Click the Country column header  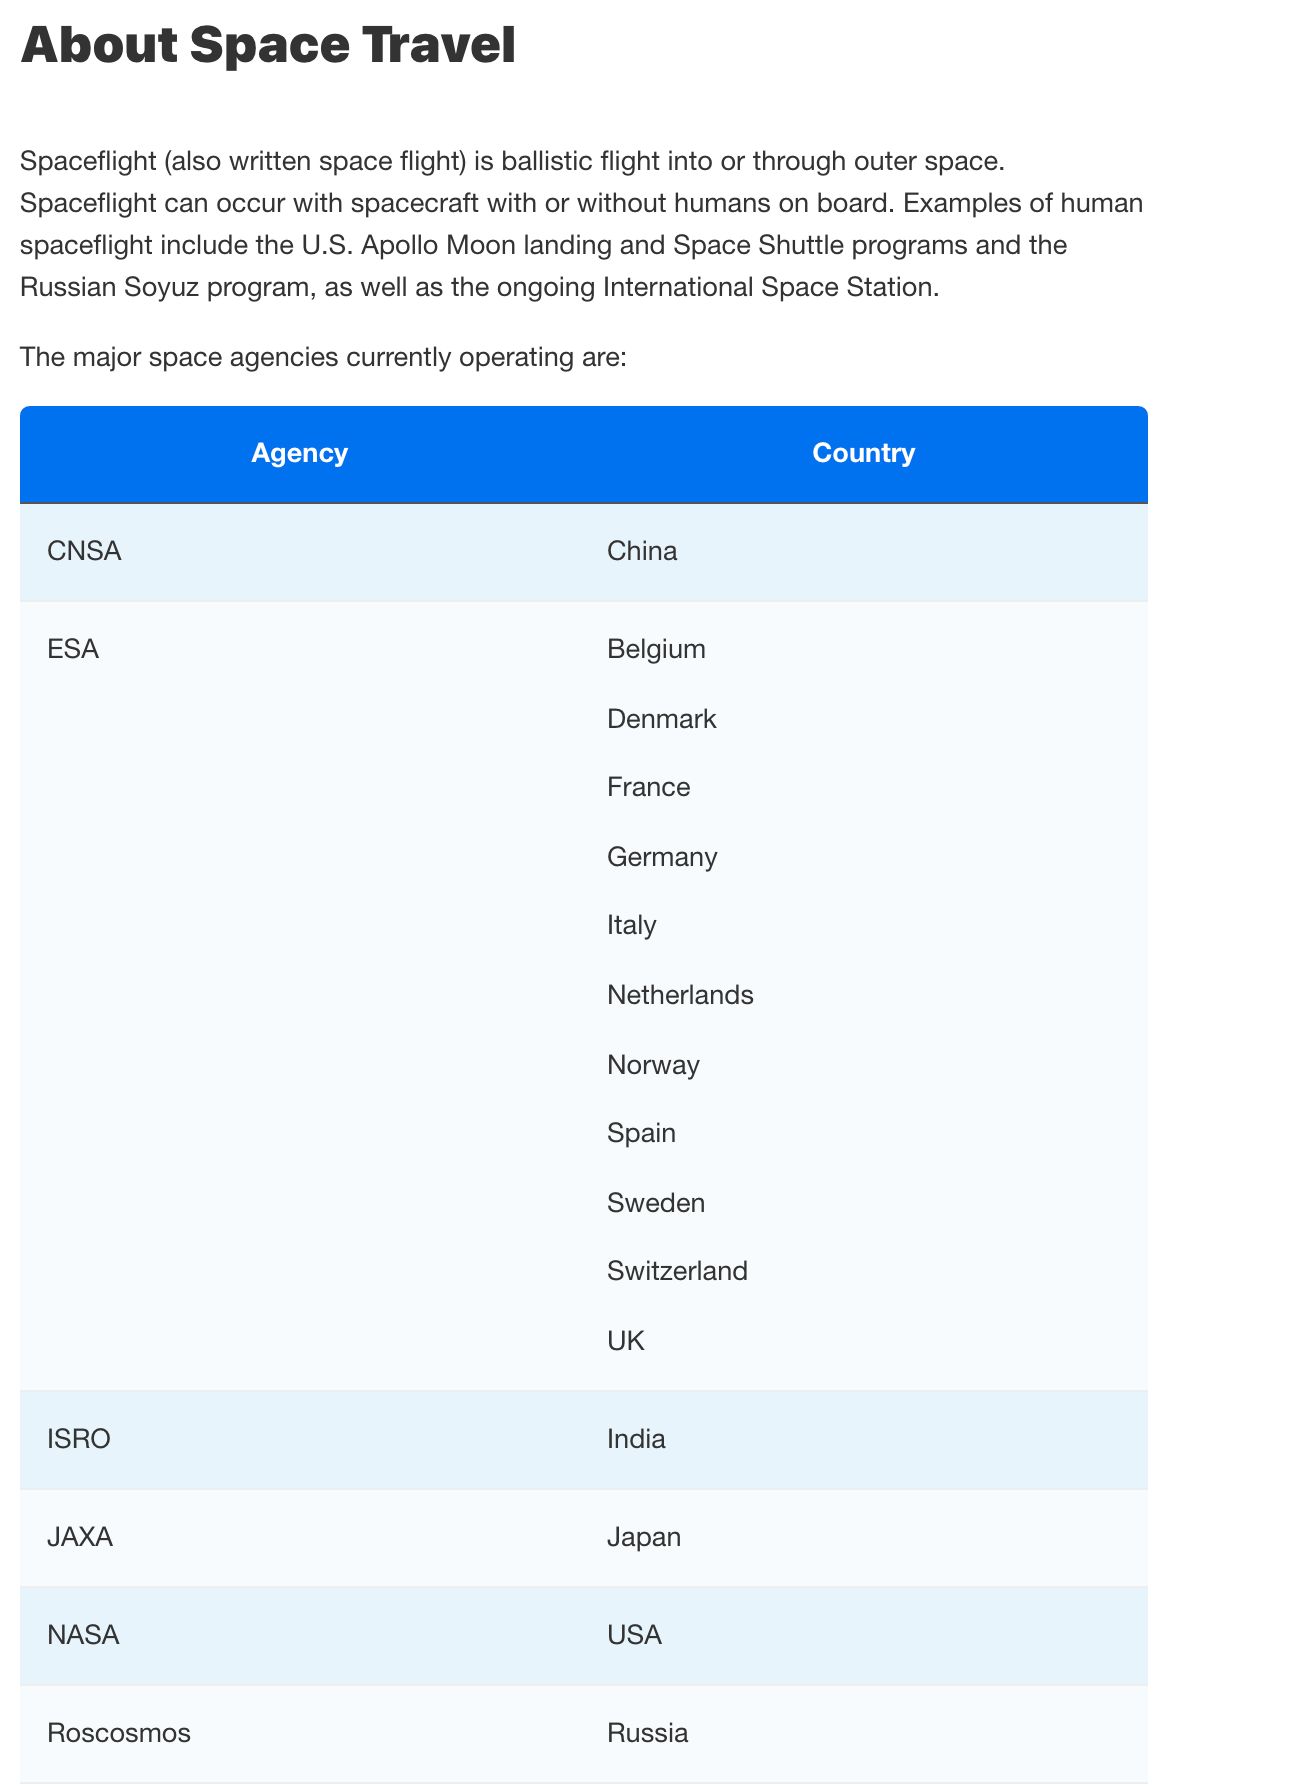click(x=863, y=453)
